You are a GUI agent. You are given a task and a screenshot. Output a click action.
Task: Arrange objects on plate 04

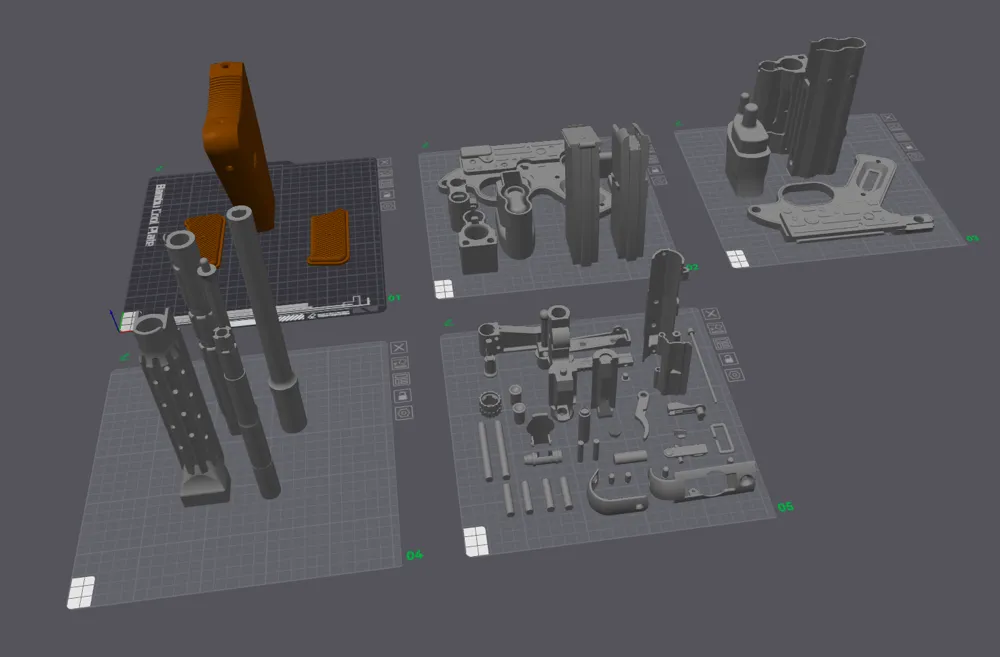(x=401, y=380)
